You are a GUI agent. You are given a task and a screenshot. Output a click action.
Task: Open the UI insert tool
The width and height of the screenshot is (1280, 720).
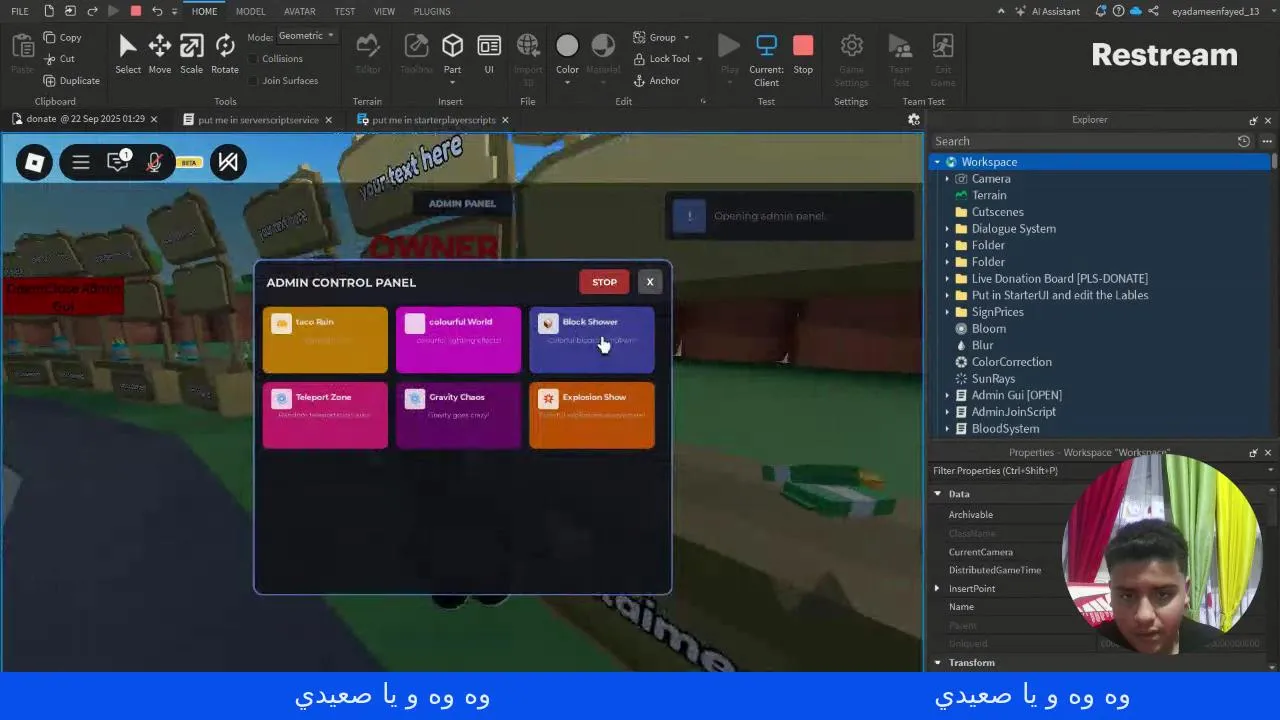[x=489, y=53]
